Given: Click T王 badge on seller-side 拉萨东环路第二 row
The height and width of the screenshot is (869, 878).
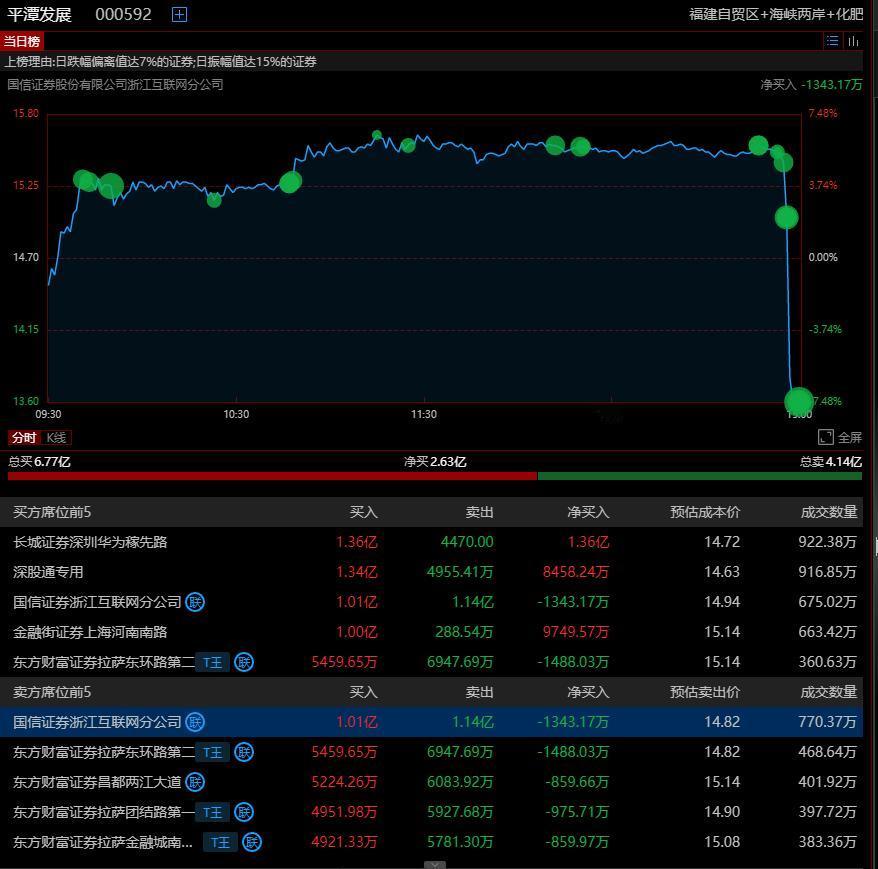Looking at the screenshot, I should click(213, 753).
